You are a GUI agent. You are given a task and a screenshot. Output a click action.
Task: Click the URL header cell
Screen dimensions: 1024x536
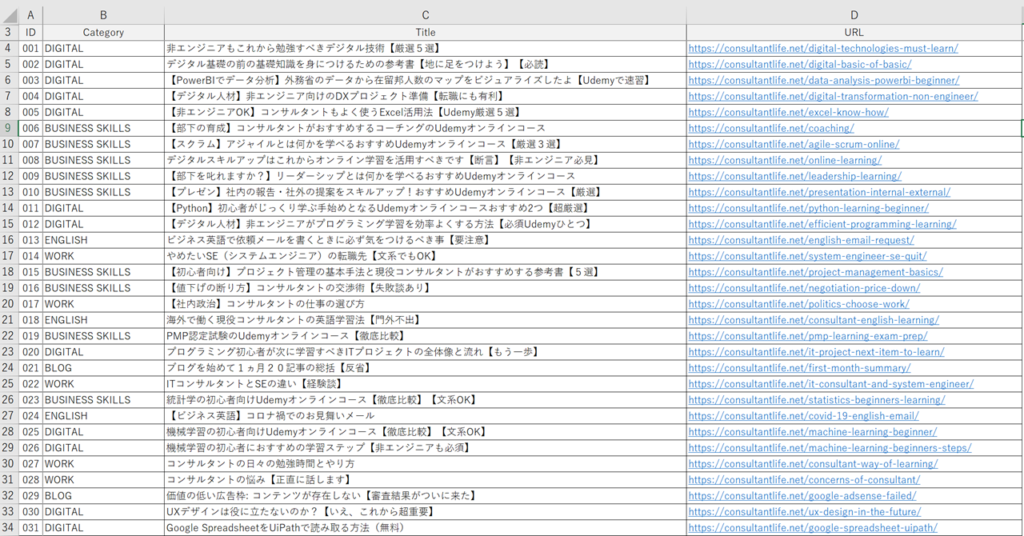(854, 32)
